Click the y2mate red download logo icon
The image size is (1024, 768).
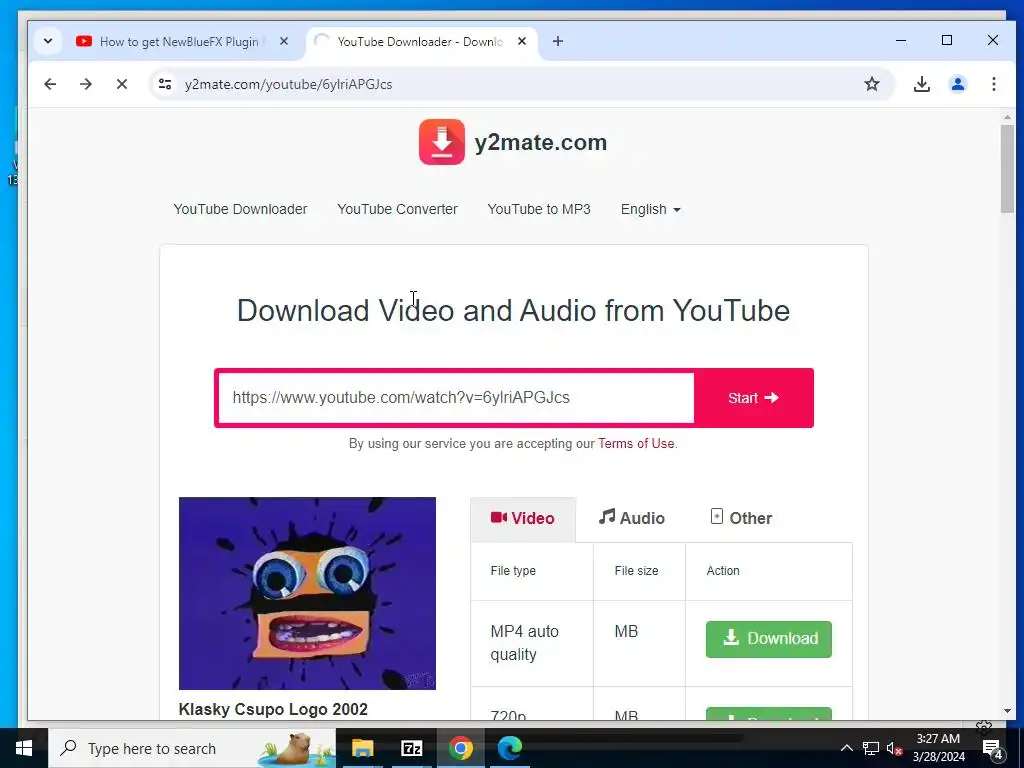click(441, 142)
